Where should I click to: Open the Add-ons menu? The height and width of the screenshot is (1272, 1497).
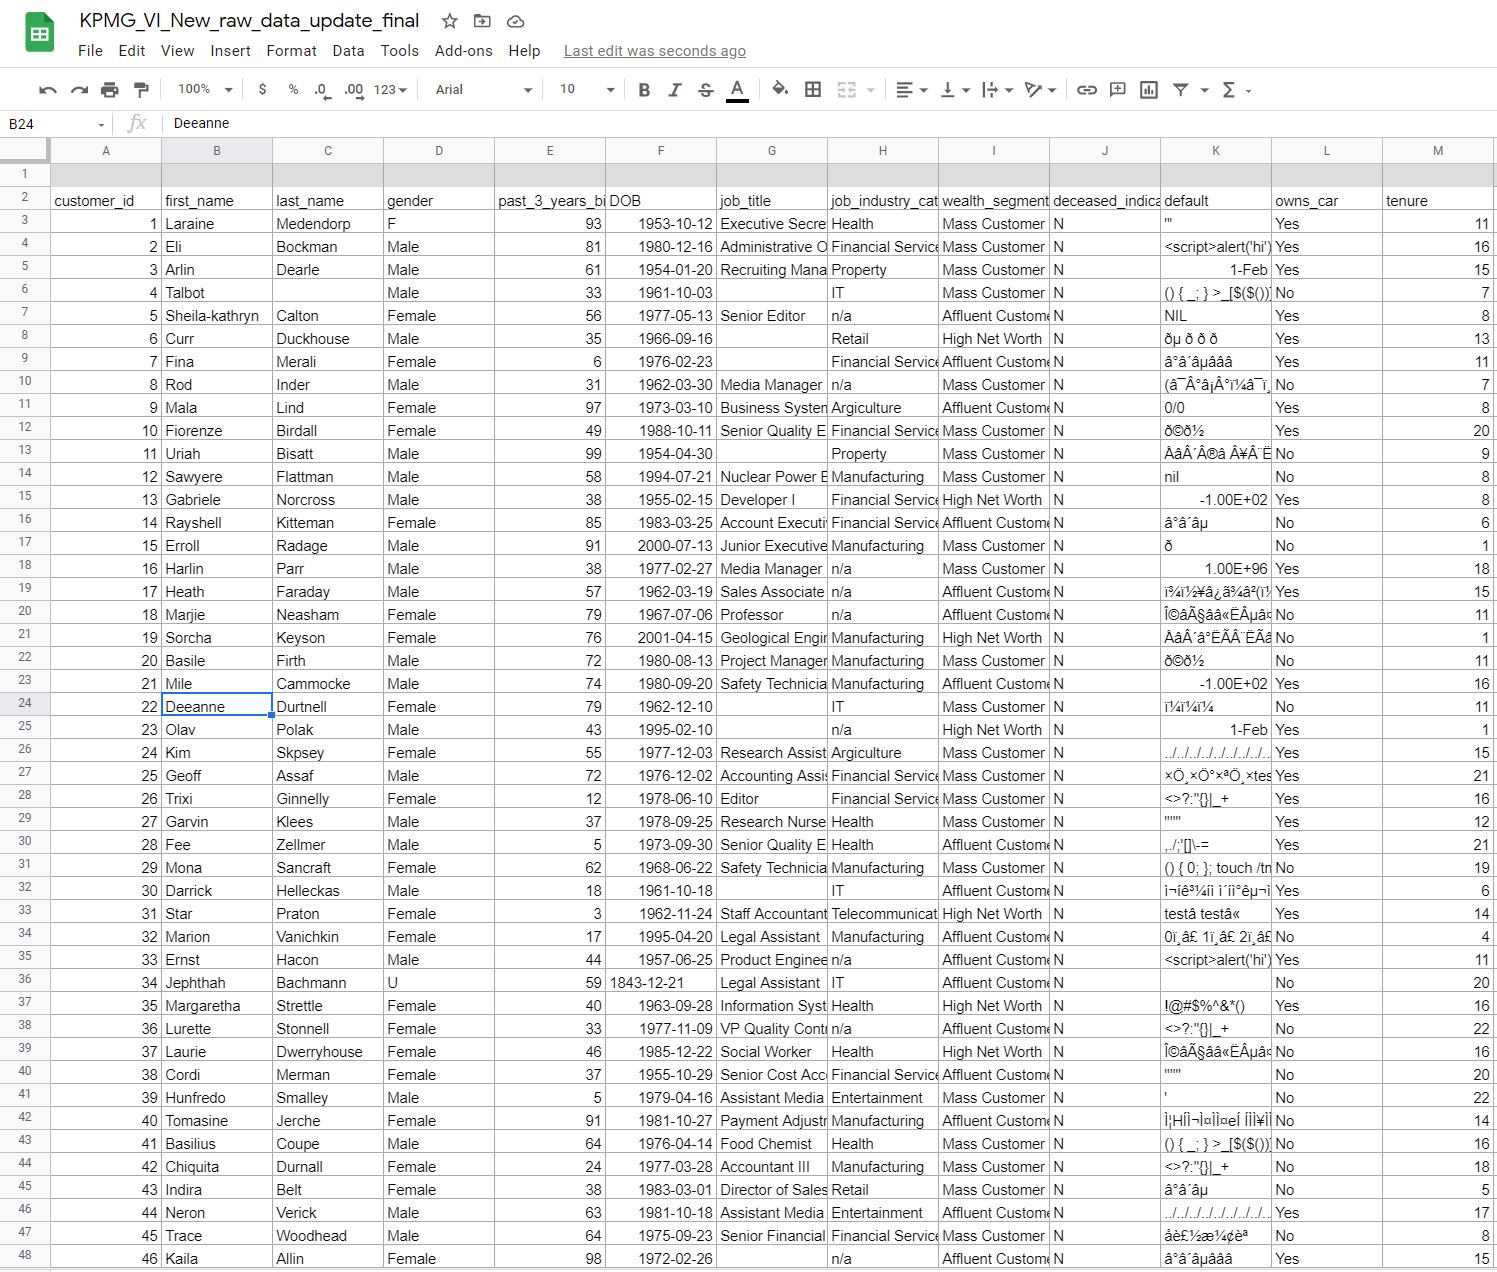coord(464,51)
